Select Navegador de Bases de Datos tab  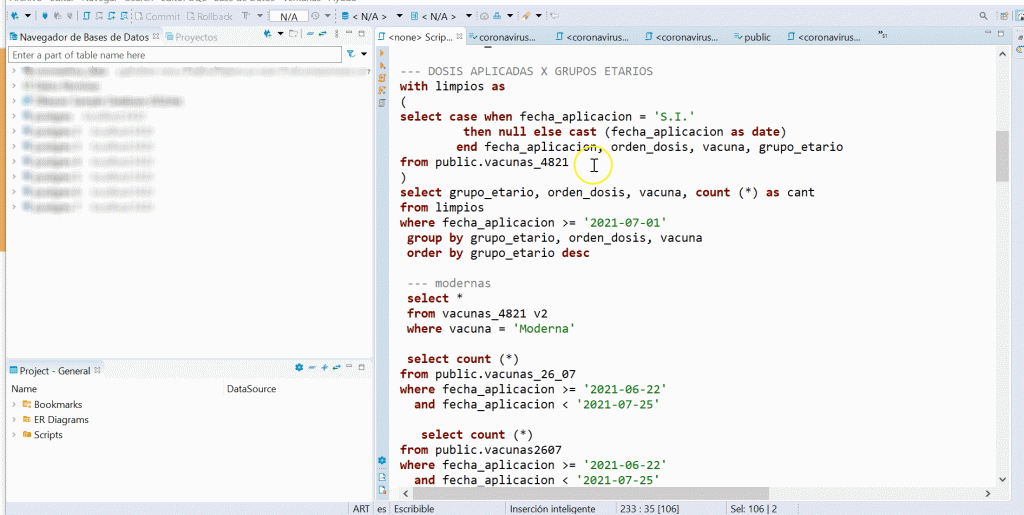pos(84,37)
